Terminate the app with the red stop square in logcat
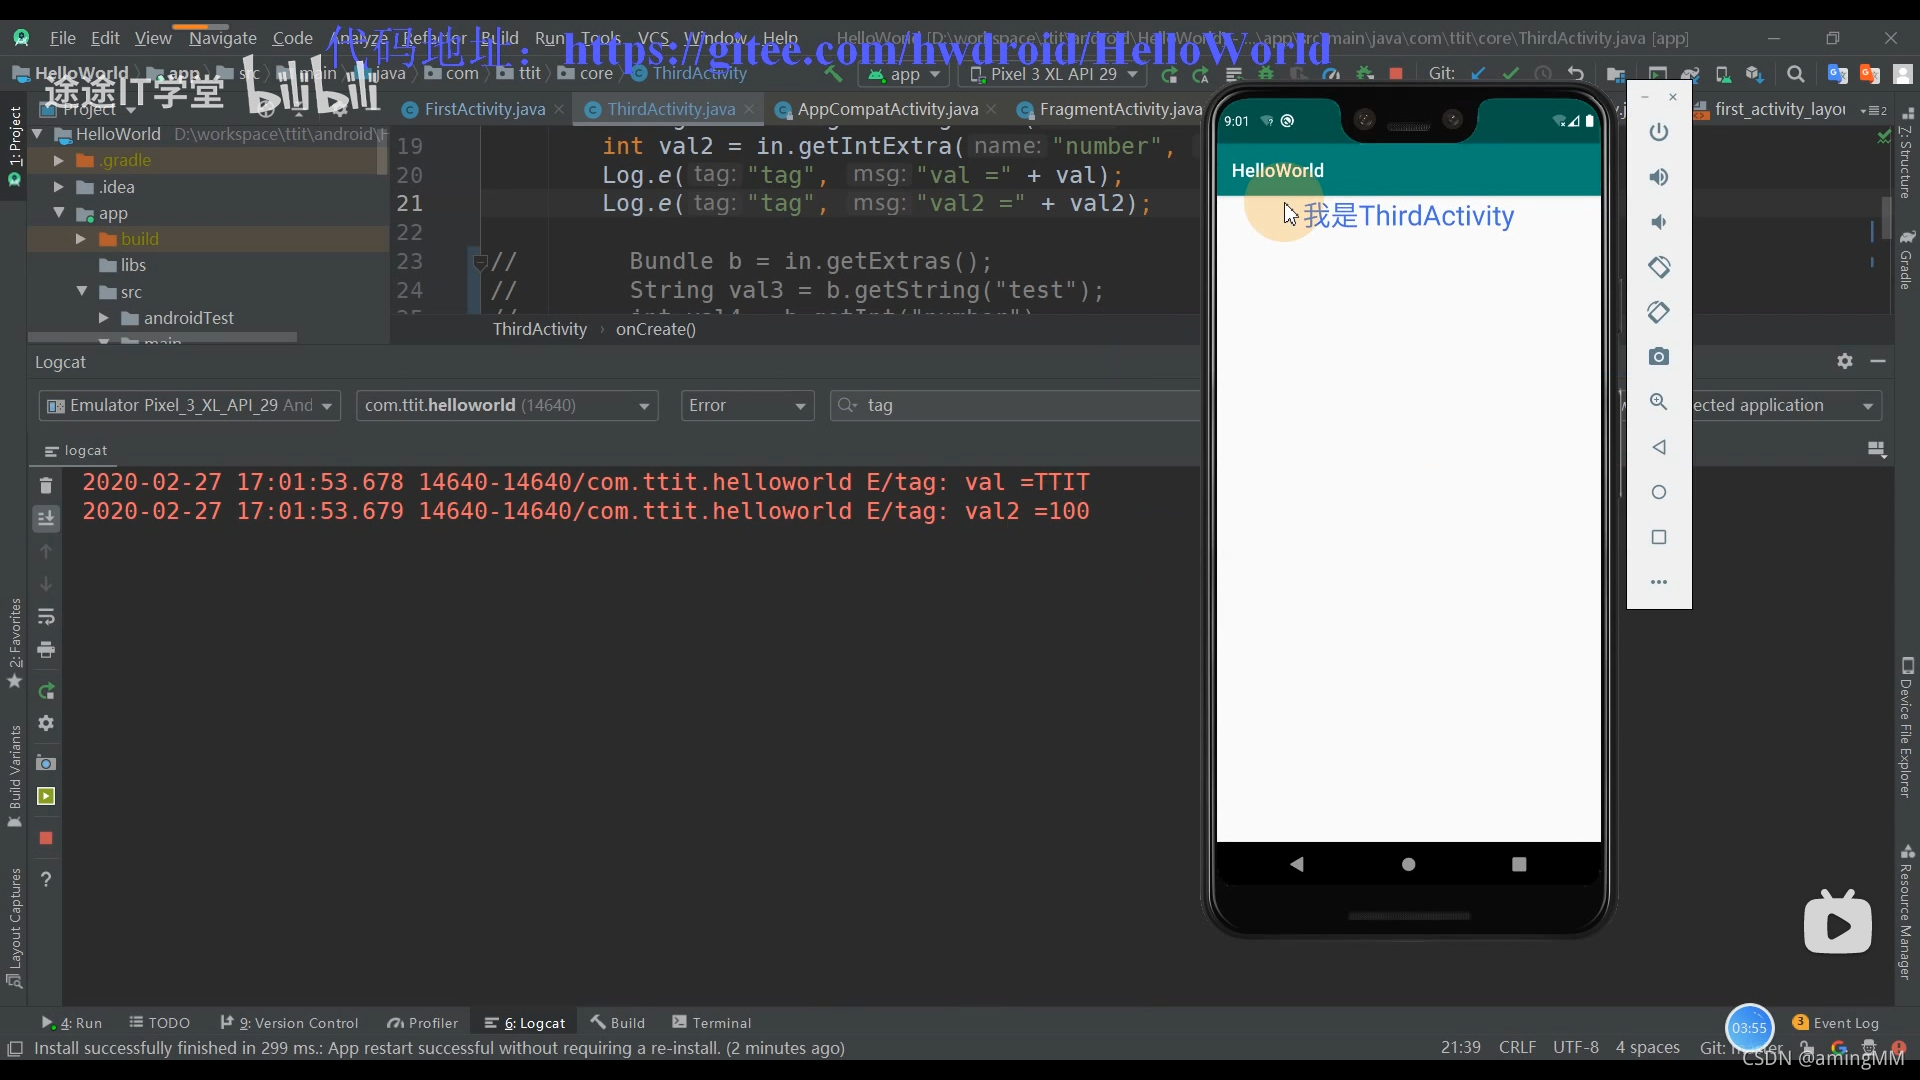 [x=46, y=838]
